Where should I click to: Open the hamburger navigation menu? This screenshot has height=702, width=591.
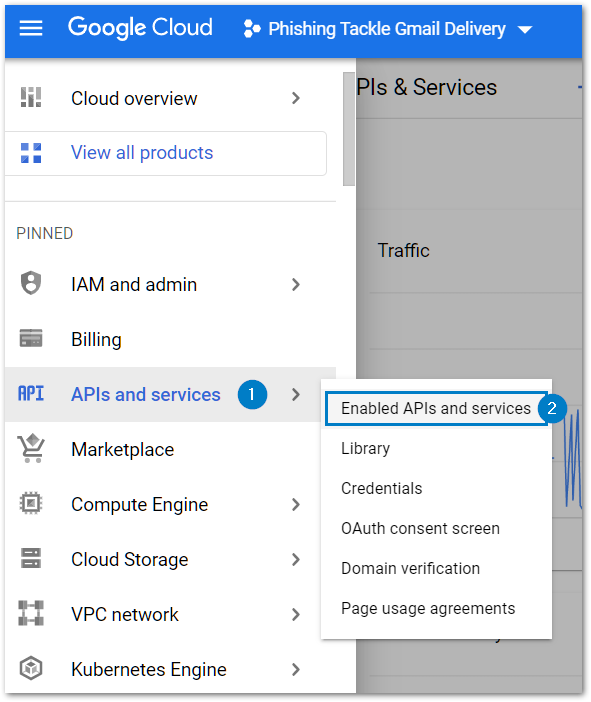31,29
